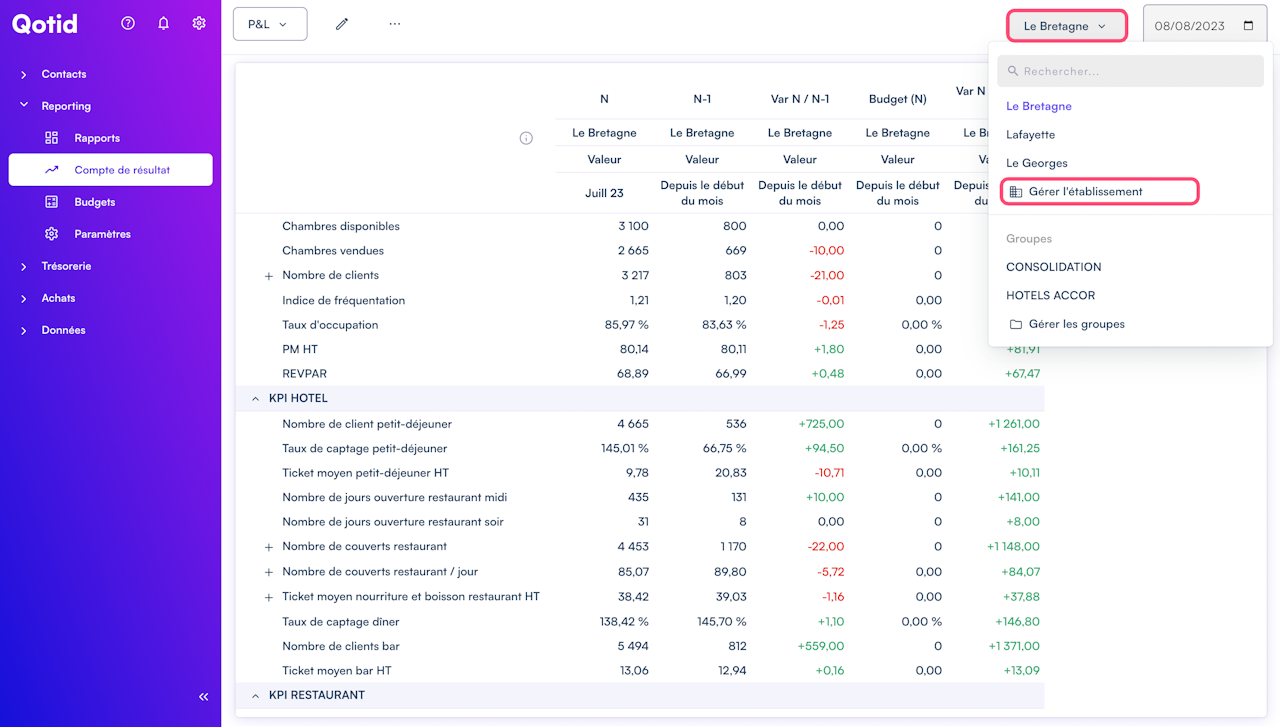Screen dimensions: 1280x727
Task: Click the pencil edit icon
Action: [x=342, y=24]
